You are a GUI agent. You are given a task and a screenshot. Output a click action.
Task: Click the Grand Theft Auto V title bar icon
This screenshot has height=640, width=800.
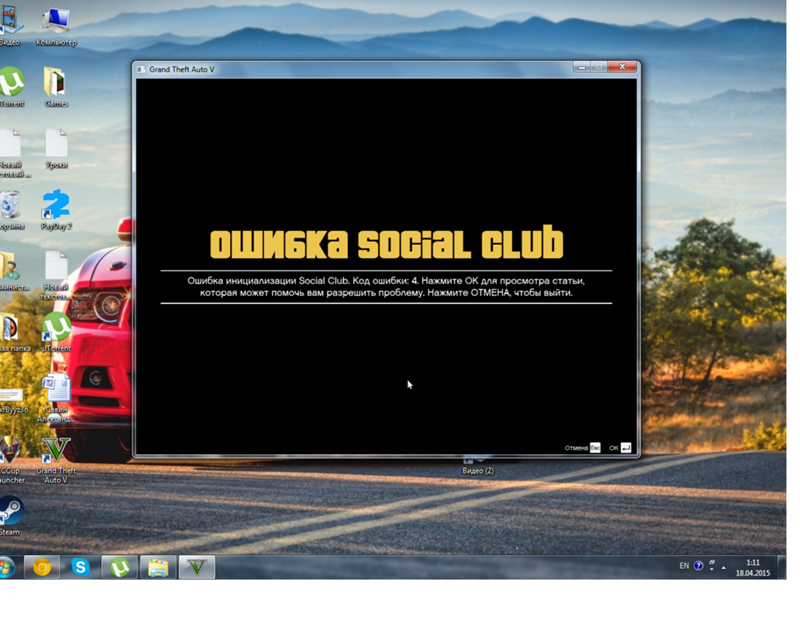click(x=141, y=69)
